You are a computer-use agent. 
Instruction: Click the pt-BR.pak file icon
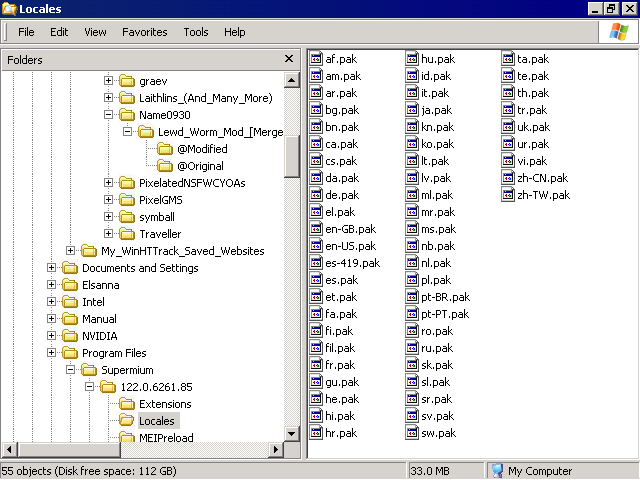click(x=412, y=297)
